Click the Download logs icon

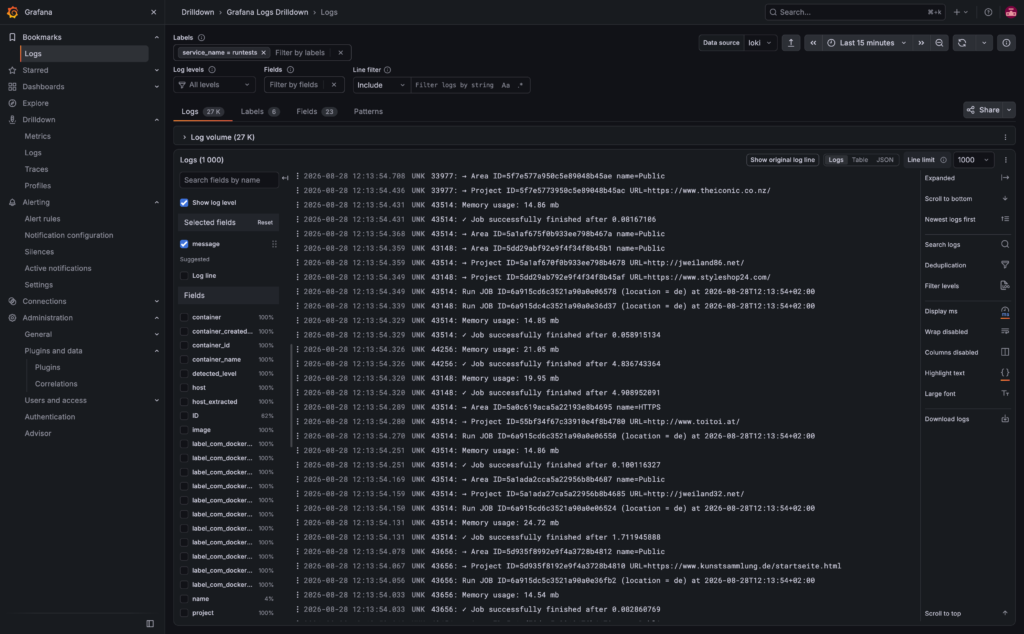click(x=1004, y=419)
